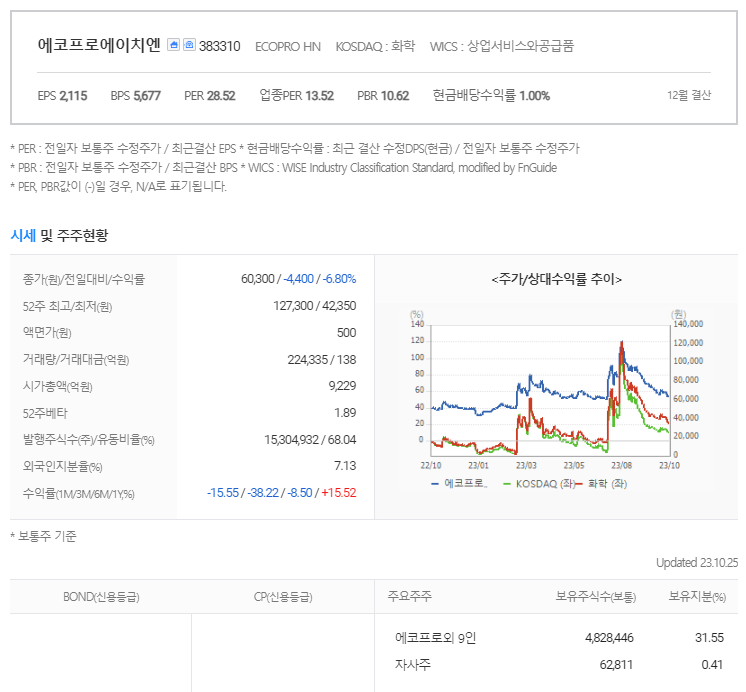Click the 시가총액(억원) row label
This screenshot has height=692, width=746.
(x=58, y=386)
